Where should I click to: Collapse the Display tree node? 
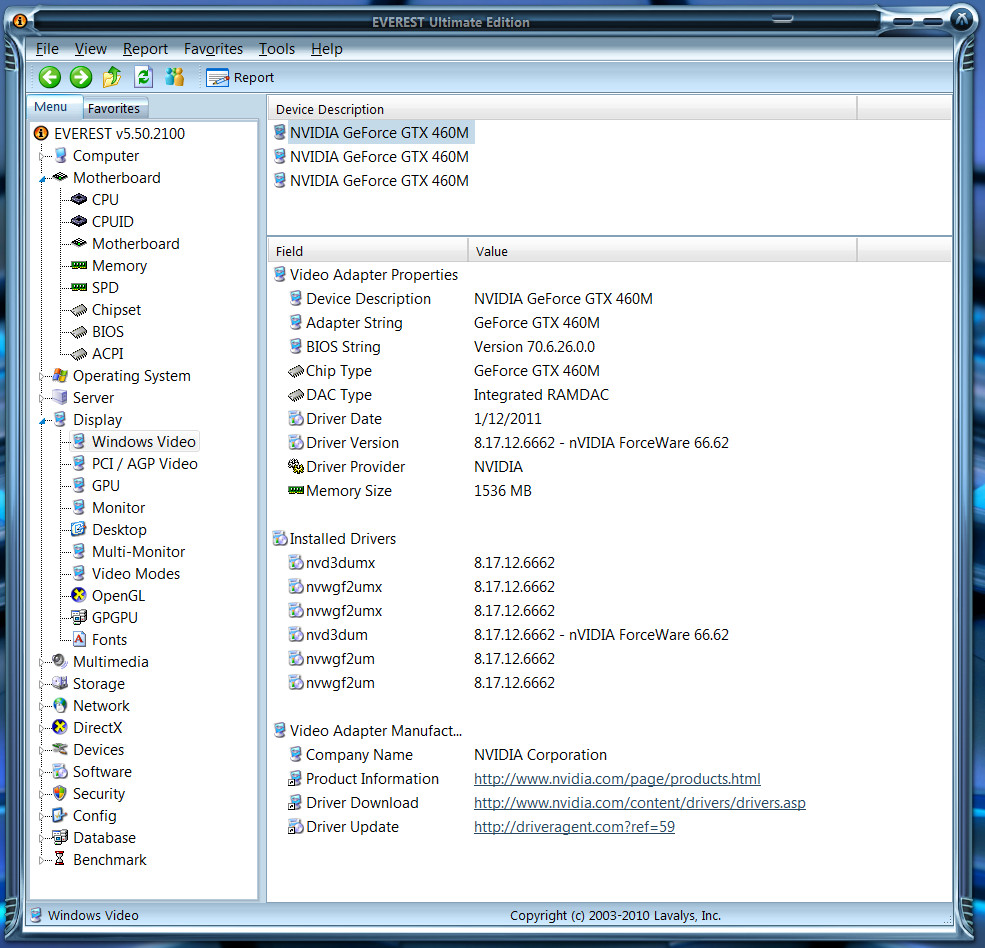click(43, 421)
